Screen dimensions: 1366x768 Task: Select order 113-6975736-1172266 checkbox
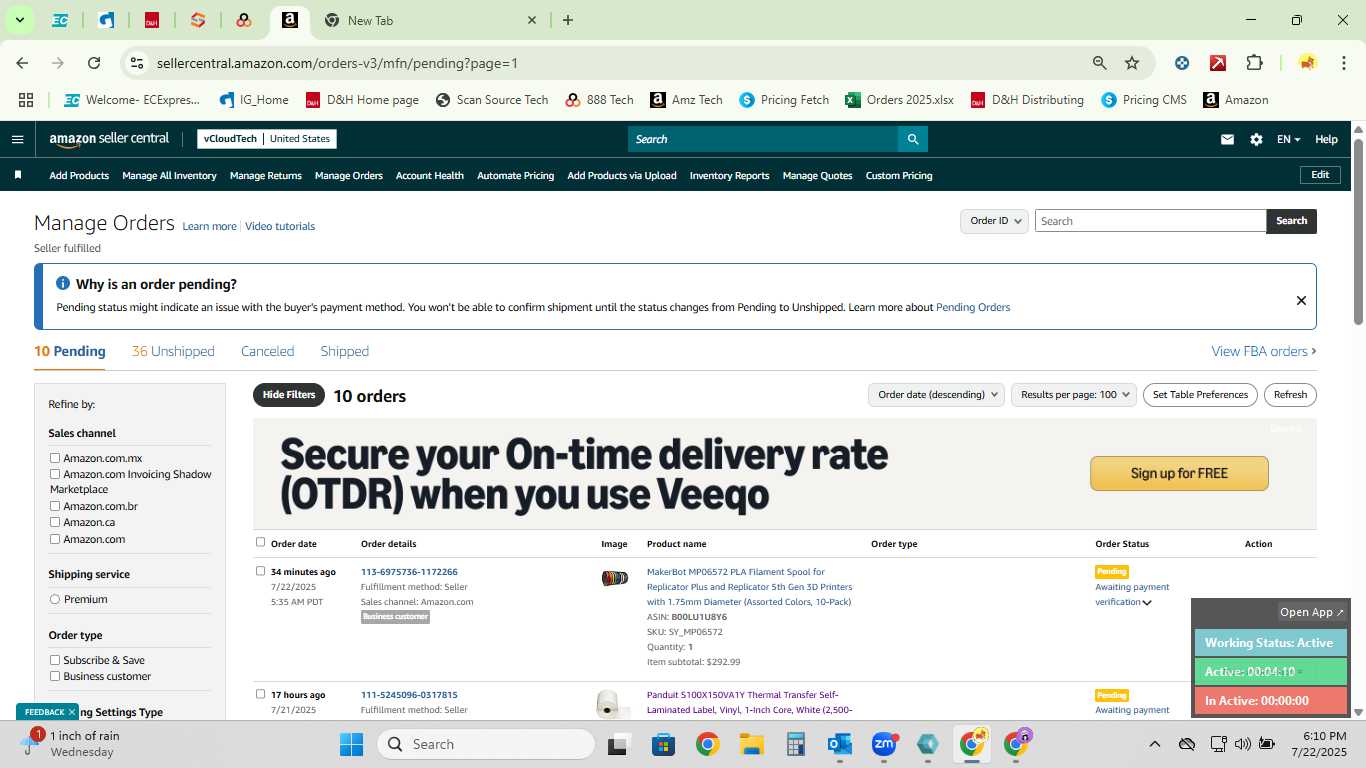(261, 571)
